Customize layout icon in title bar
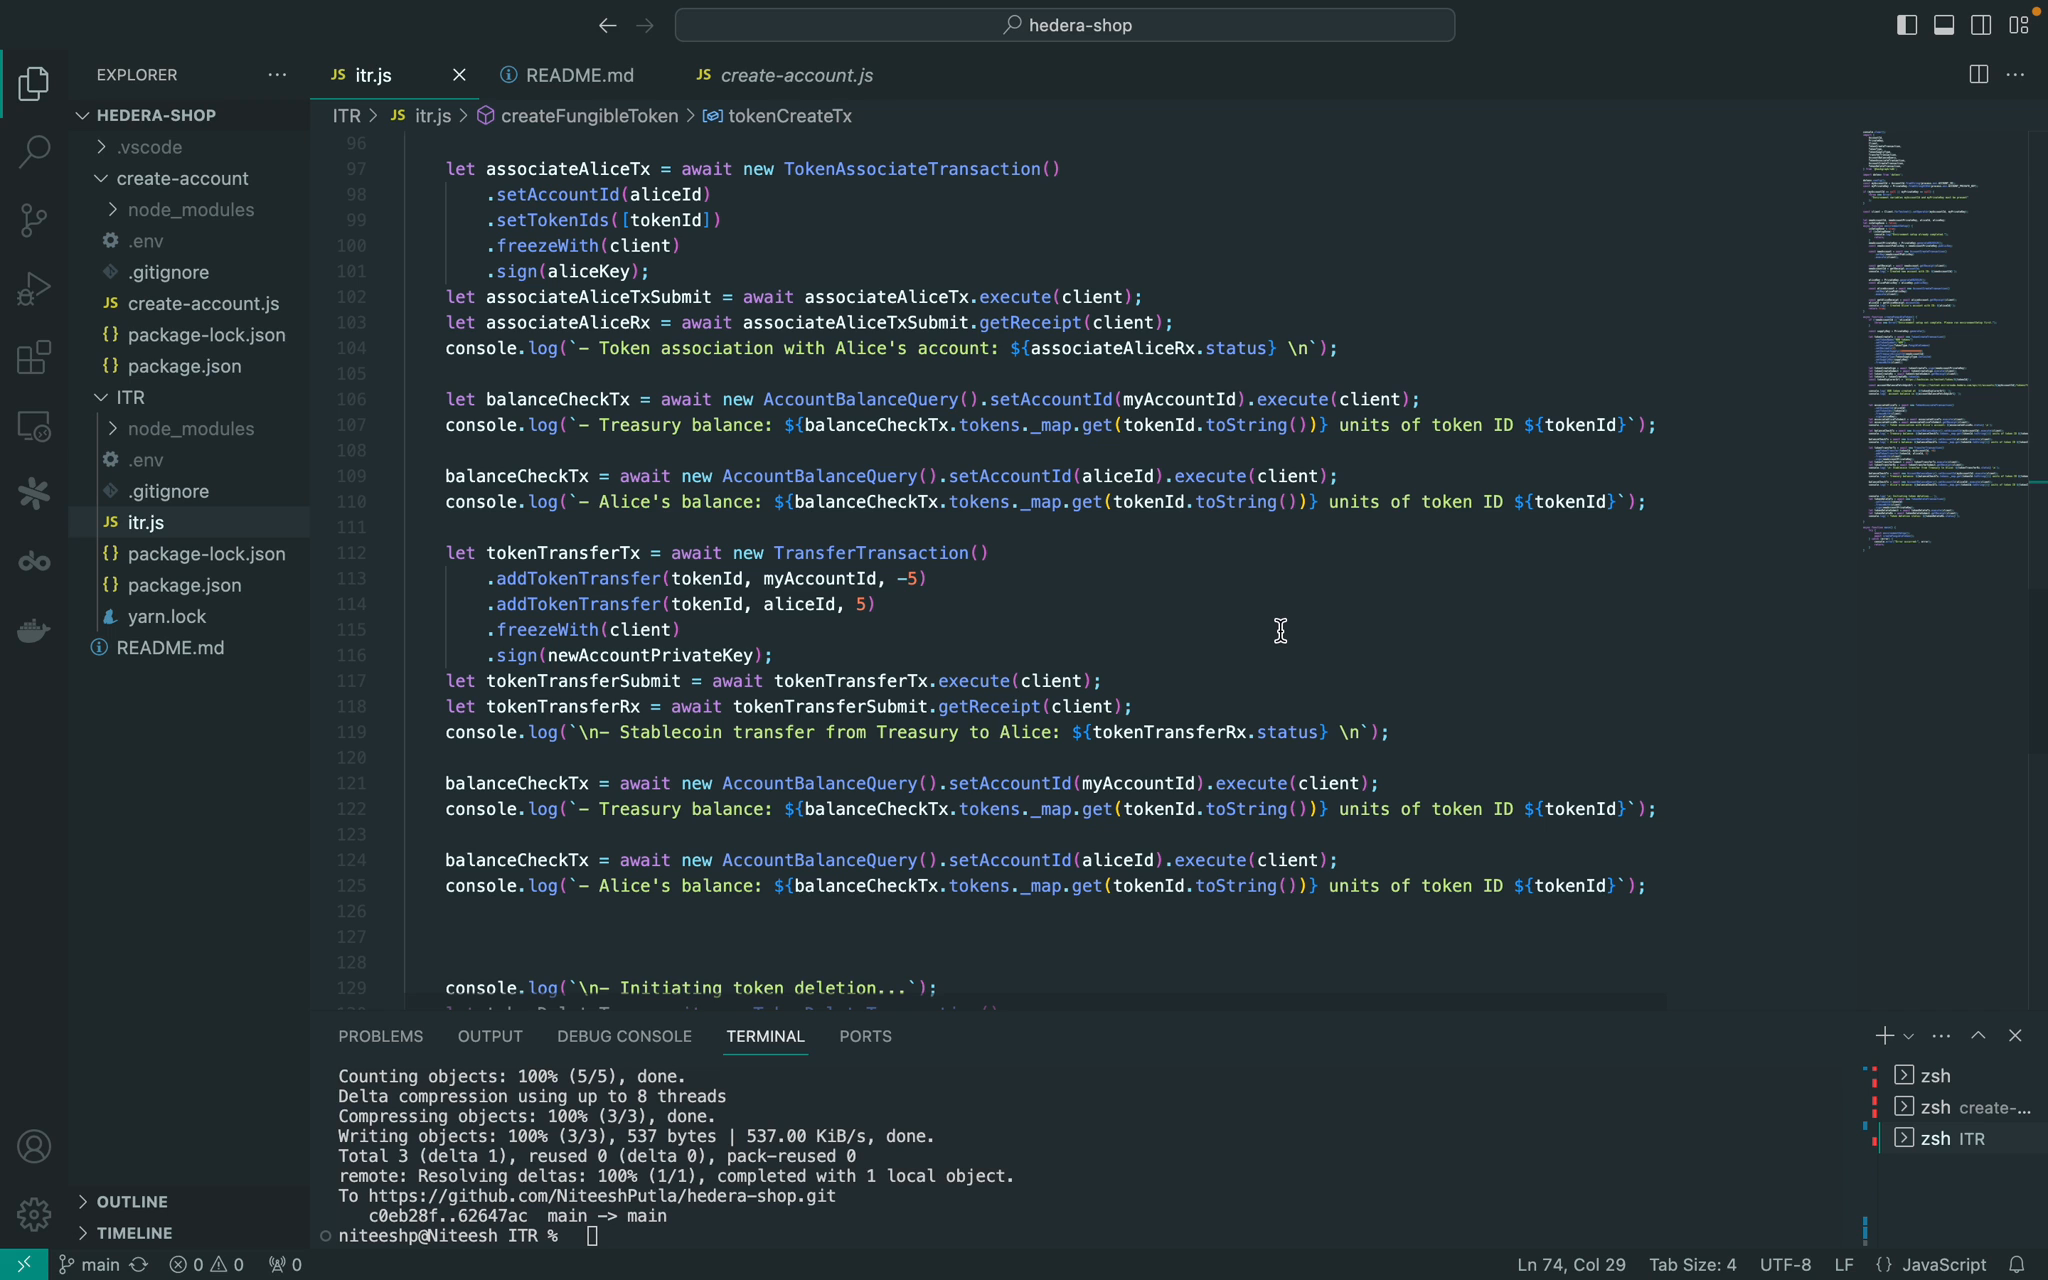The height and width of the screenshot is (1280, 2048). 2019,25
